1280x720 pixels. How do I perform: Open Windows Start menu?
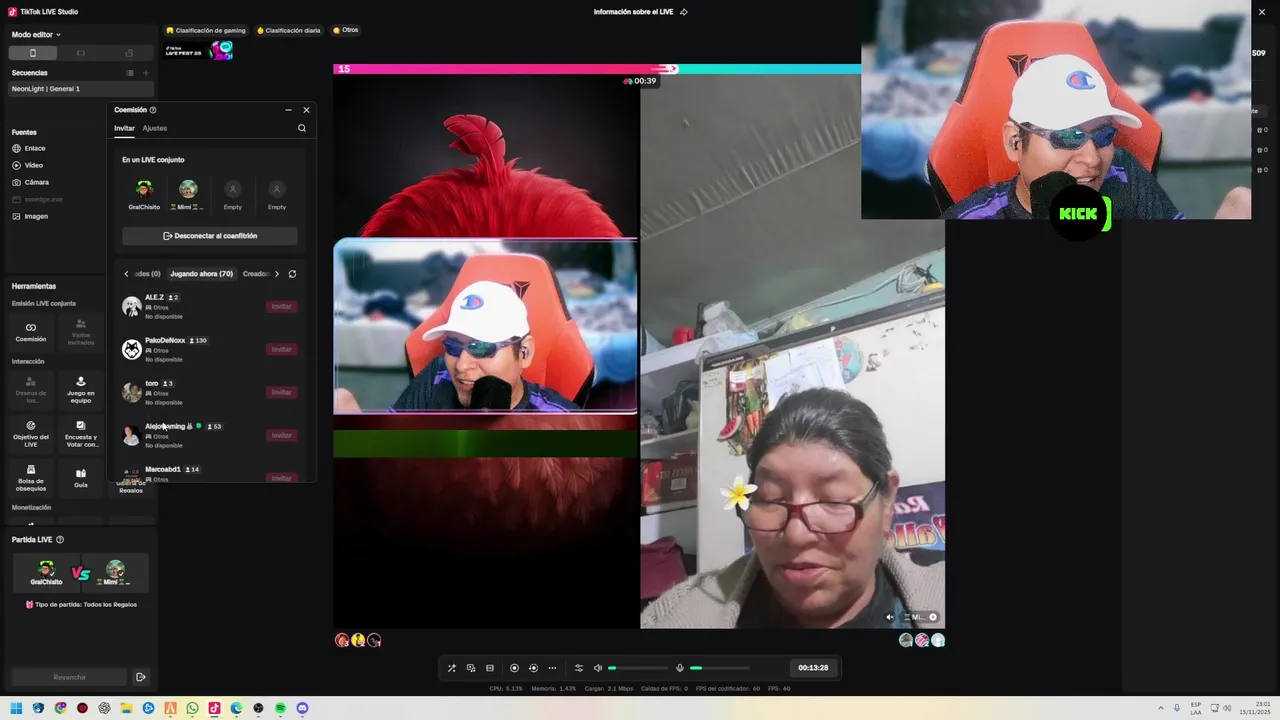pyautogui.click(x=16, y=708)
